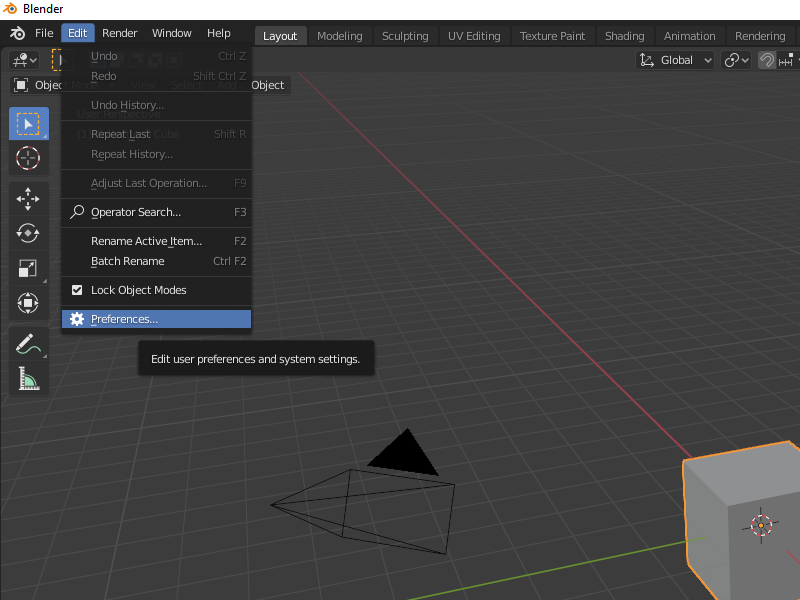The height and width of the screenshot is (600, 800).
Task: Choose Redo in the Edit menu
Action: tap(156, 76)
